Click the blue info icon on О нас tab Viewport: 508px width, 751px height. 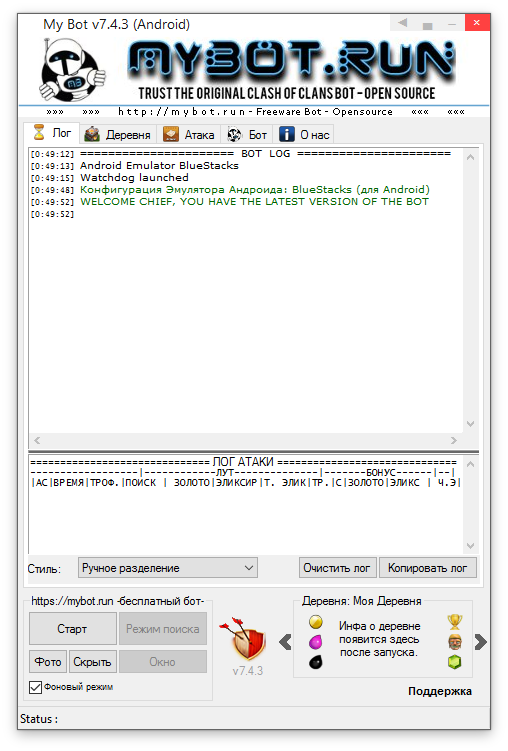286,134
